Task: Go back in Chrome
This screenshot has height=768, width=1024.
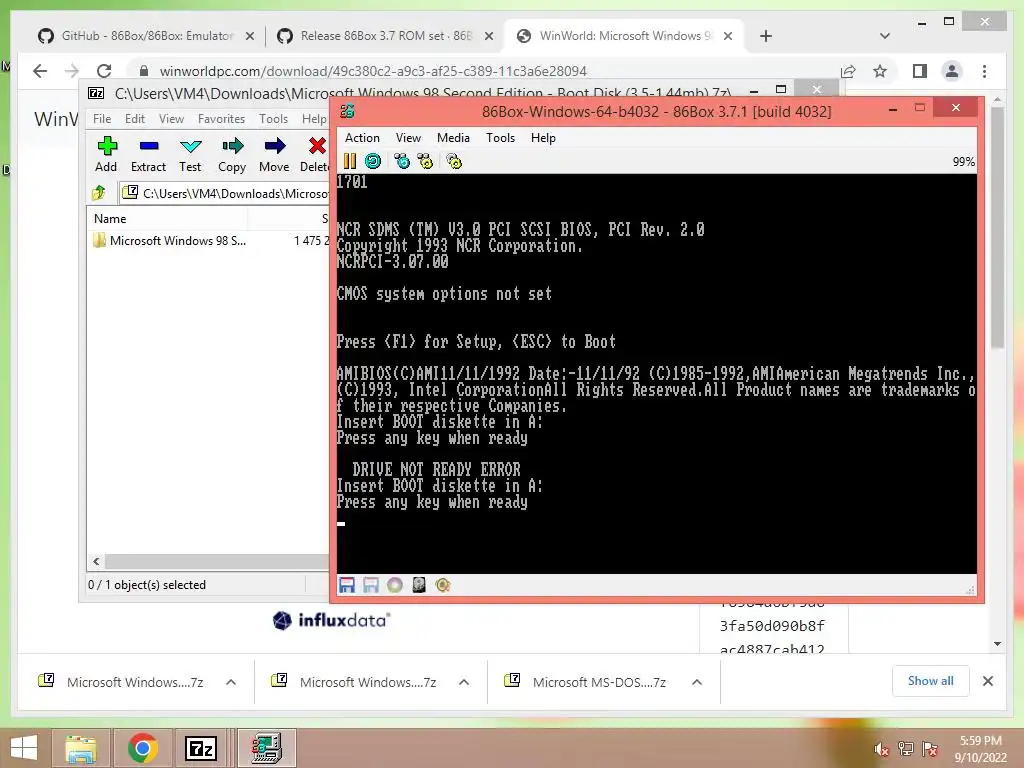Action: (40, 71)
